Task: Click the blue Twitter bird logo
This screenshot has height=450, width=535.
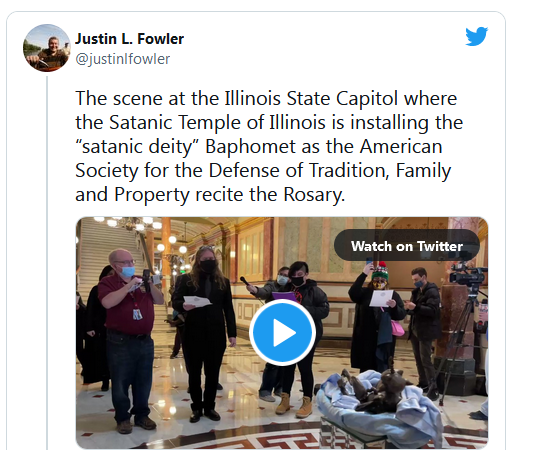Action: pos(476,36)
